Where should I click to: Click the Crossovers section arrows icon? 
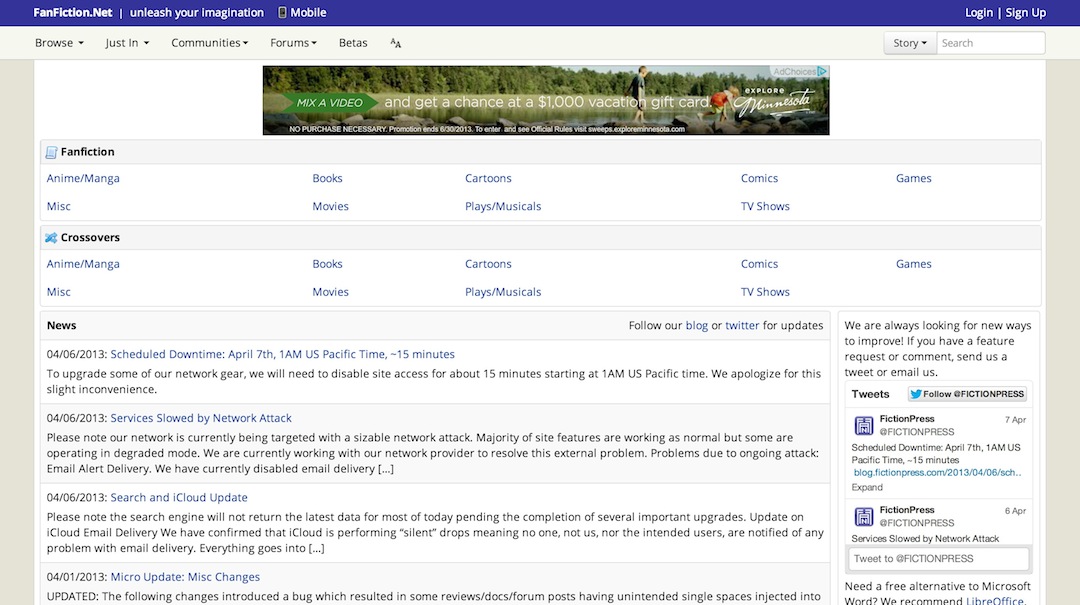(x=51, y=238)
